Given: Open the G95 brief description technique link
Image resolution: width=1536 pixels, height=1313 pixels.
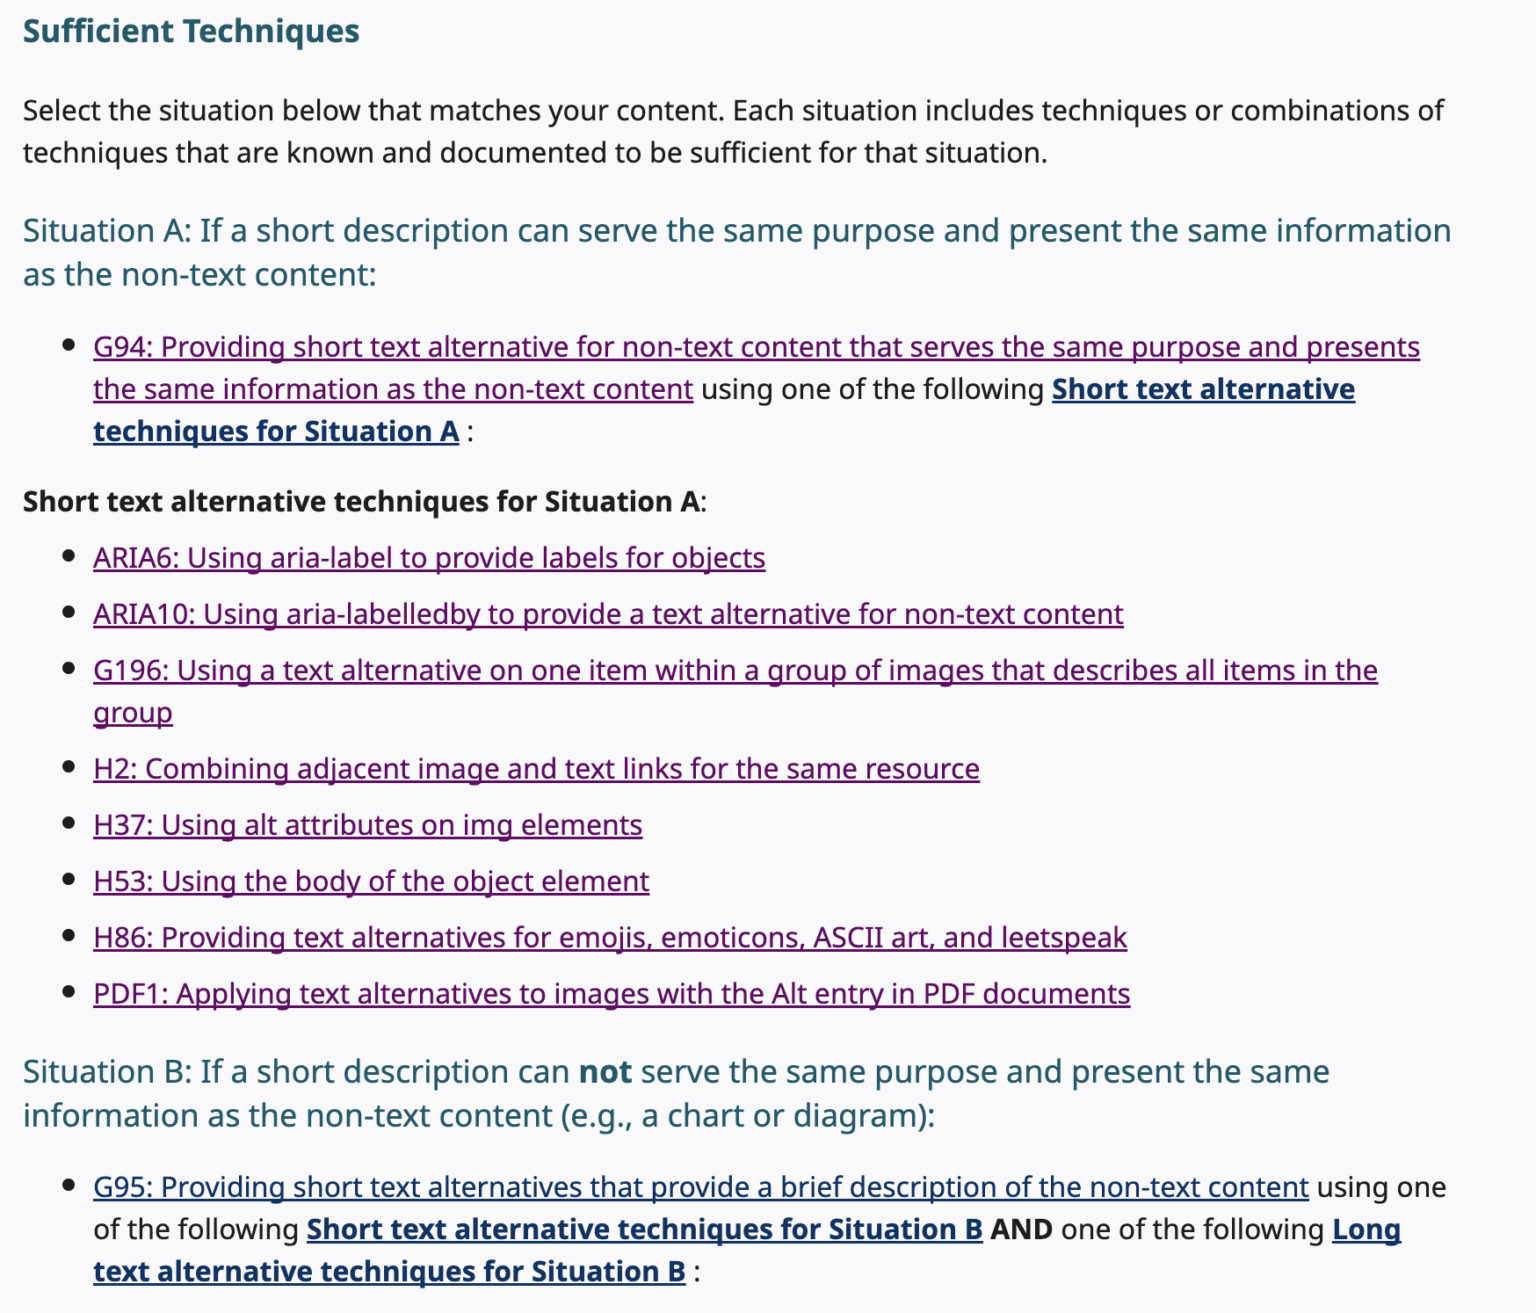Looking at the screenshot, I should tap(700, 1187).
